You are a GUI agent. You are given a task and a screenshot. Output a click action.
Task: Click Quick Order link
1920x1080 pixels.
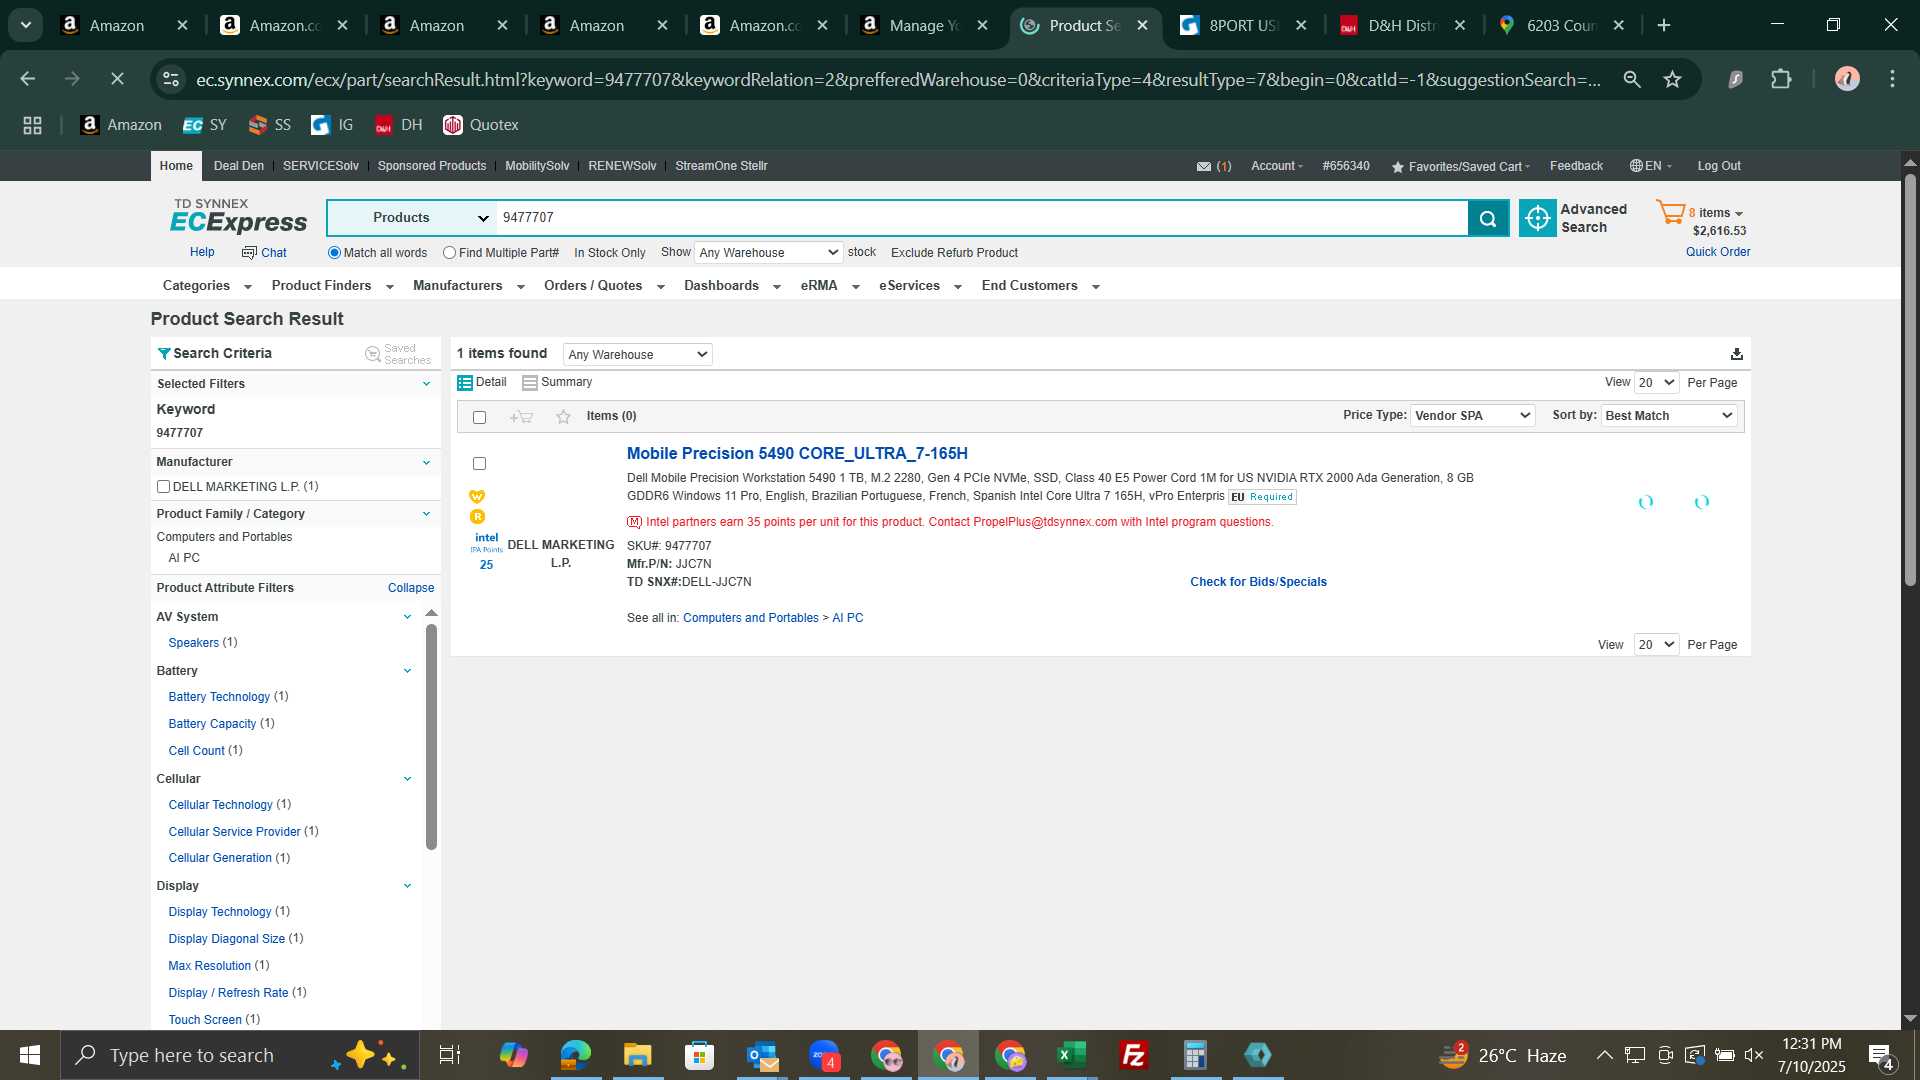1718,252
